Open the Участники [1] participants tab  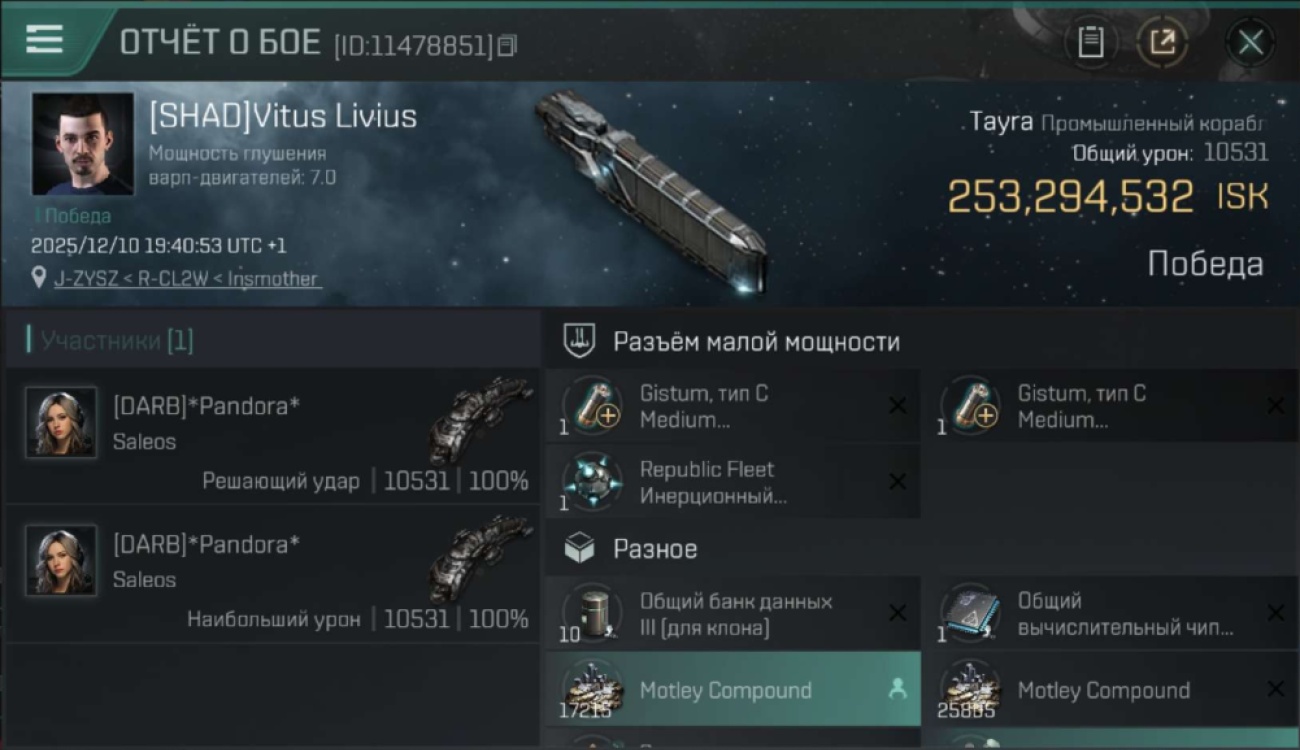pyautogui.click(x=111, y=340)
